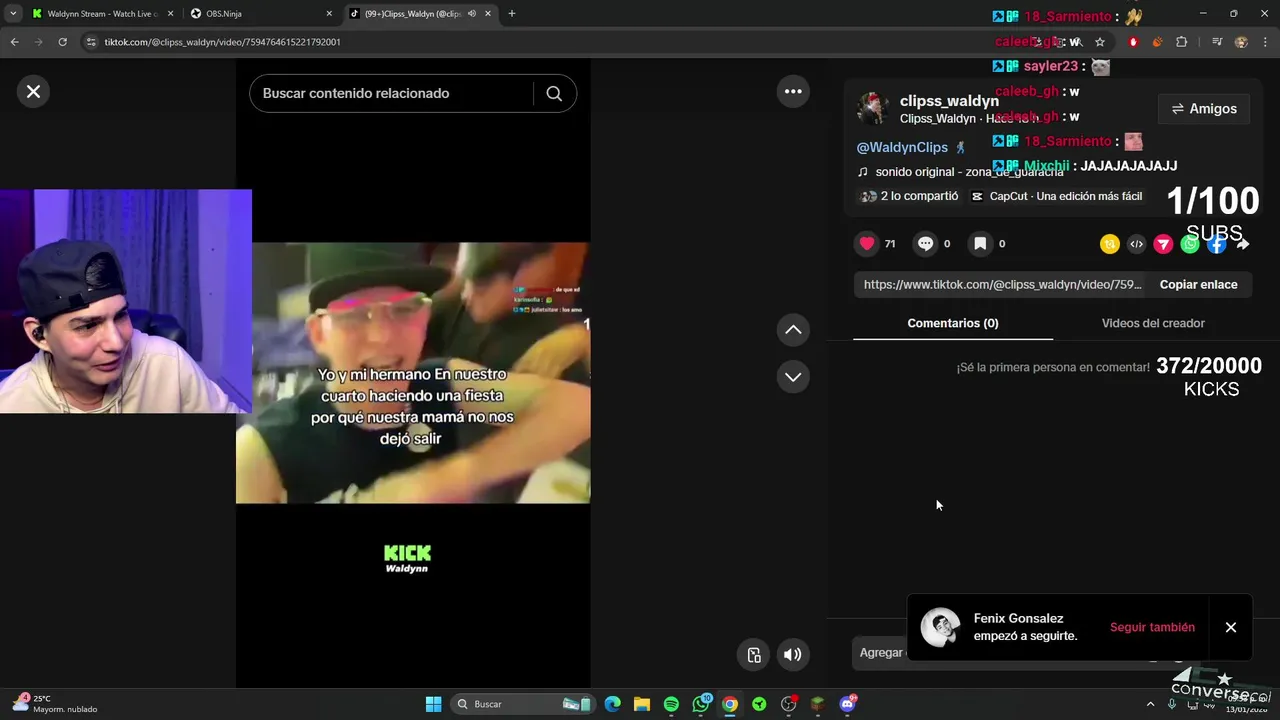This screenshot has width=1280, height=720.
Task: Go to previous video with up chevron
Action: 793,330
